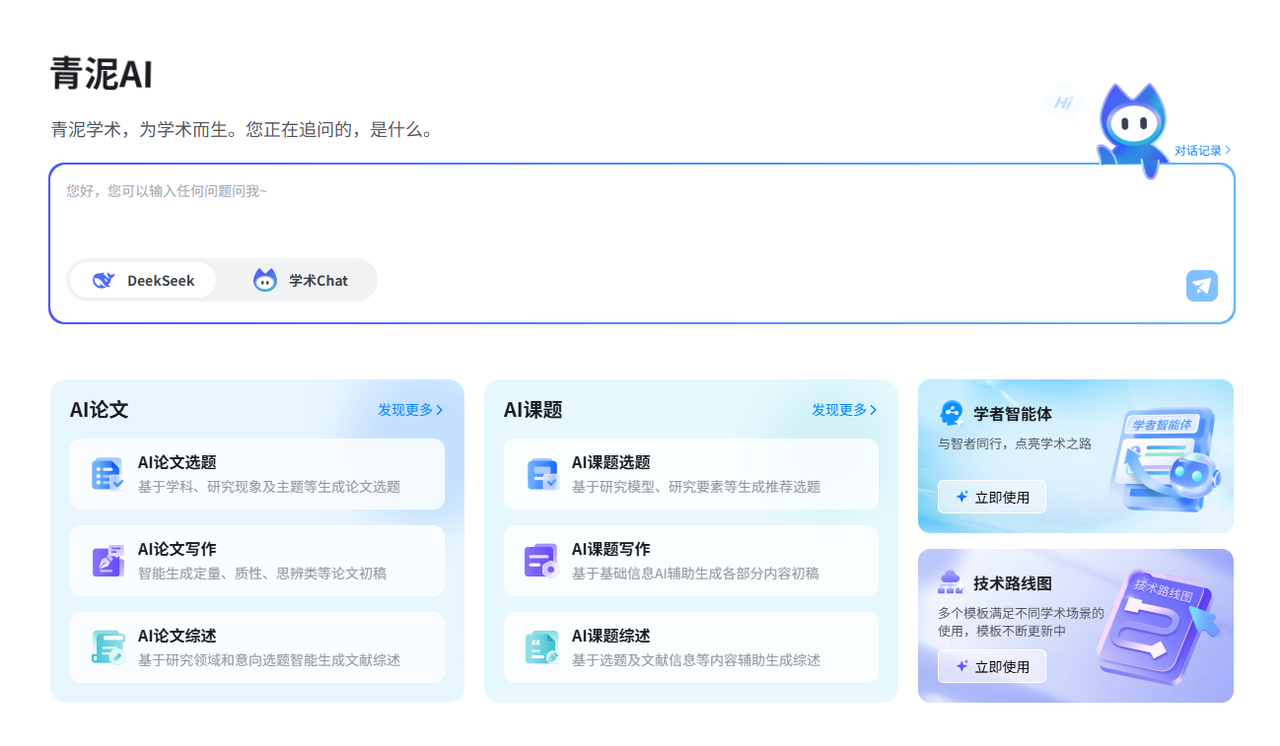Open the AI课题选题 card title

(x=611, y=462)
